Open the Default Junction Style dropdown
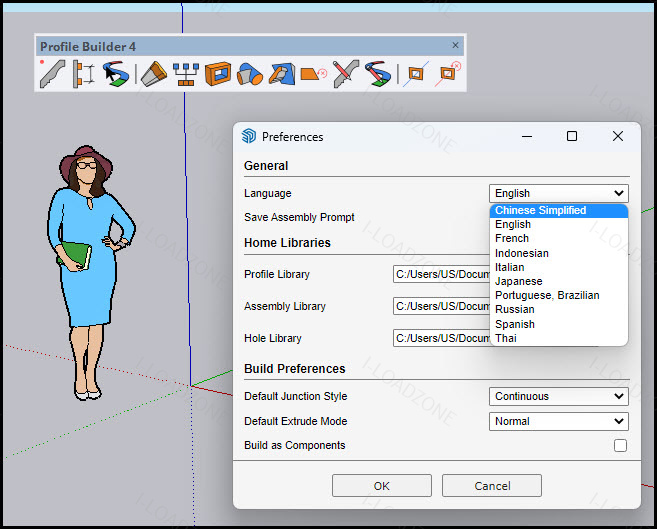 tap(559, 396)
